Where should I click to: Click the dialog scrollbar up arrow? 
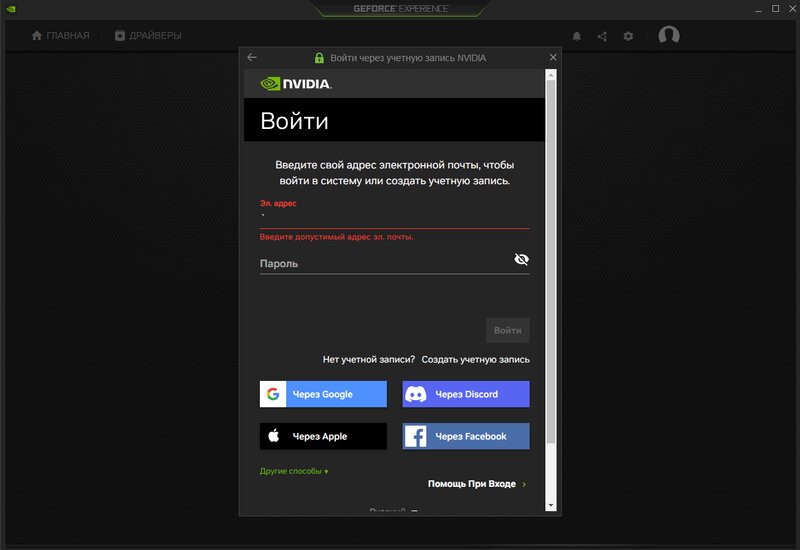pyautogui.click(x=551, y=75)
